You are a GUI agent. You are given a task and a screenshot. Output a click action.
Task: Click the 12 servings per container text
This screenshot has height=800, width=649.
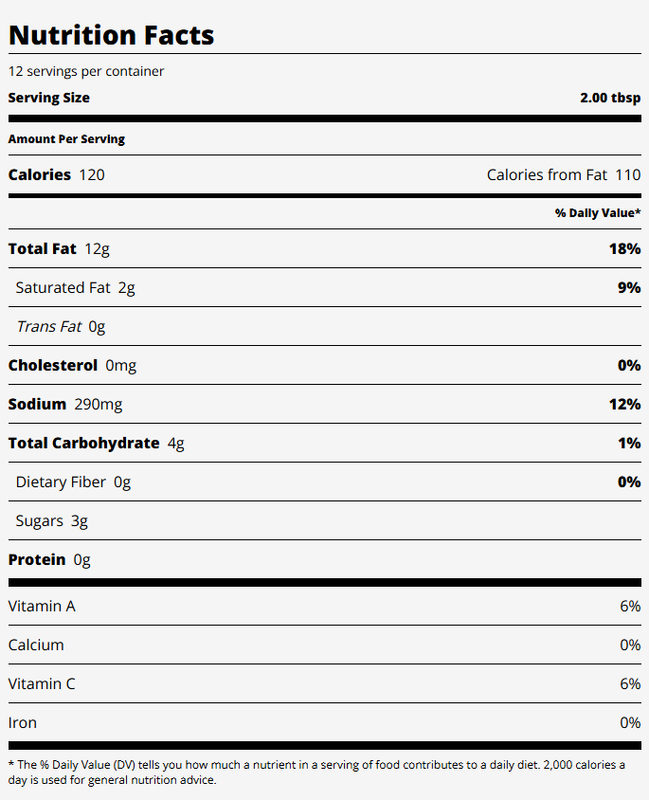pyautogui.click(x=86, y=71)
